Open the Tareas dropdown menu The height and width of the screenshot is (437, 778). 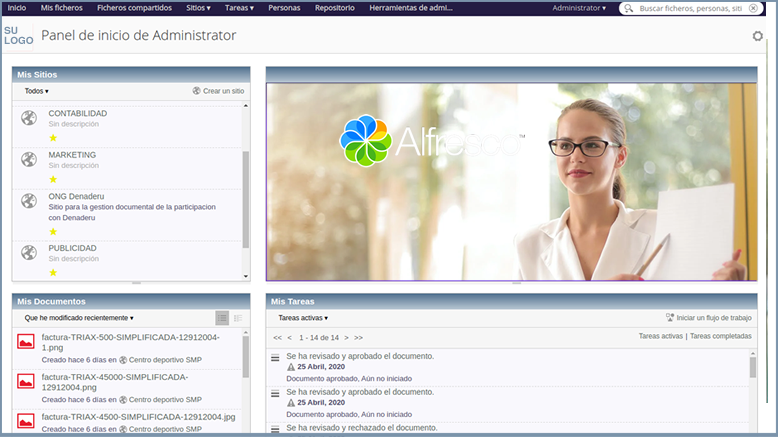239,8
